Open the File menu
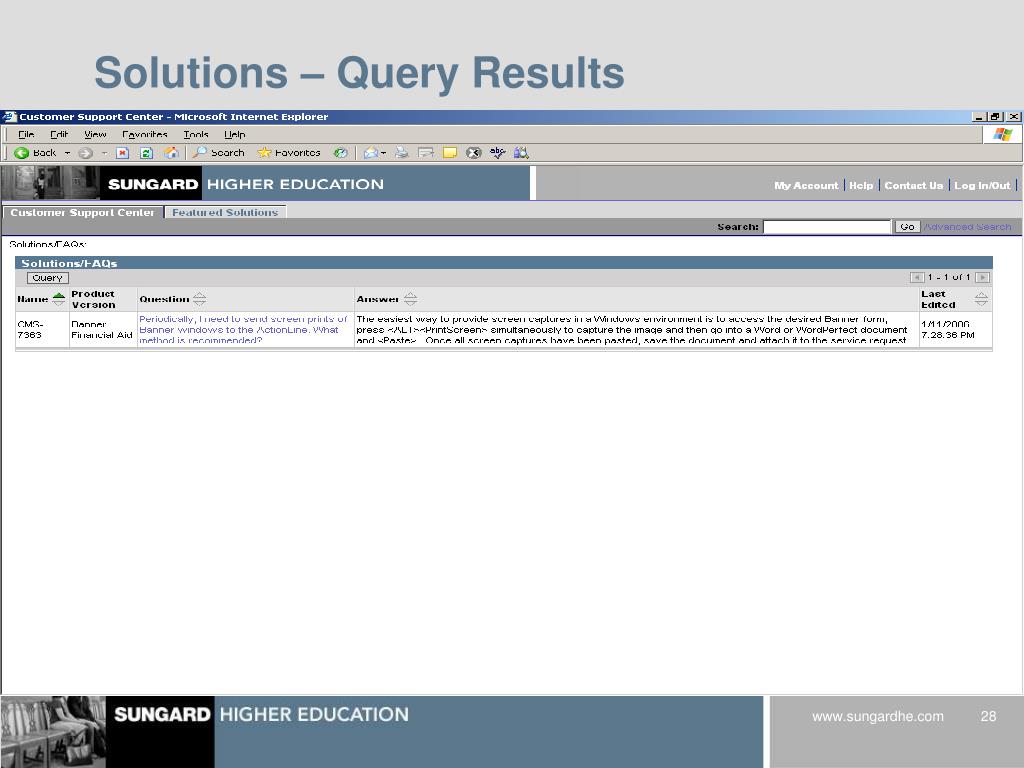1024x768 pixels. 26,135
